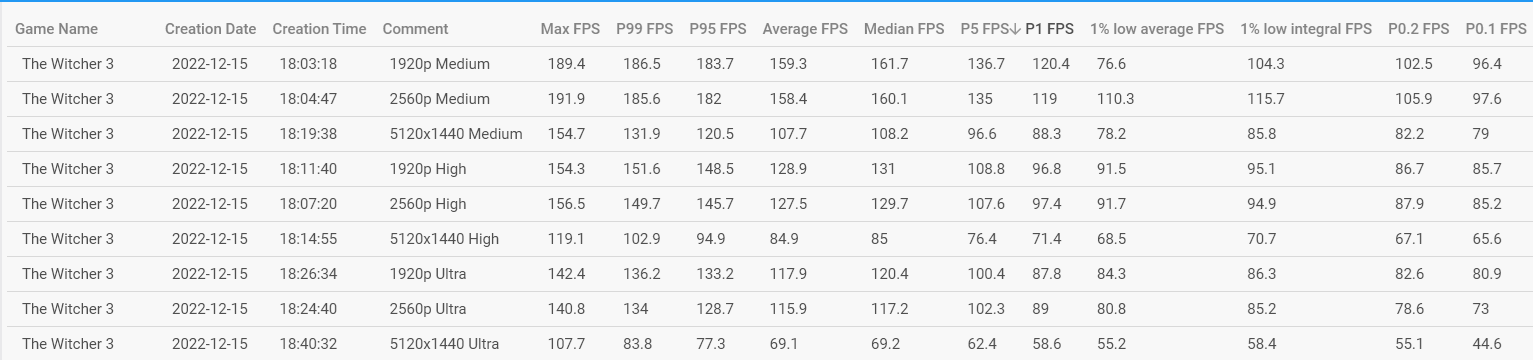The width and height of the screenshot is (1533, 360).
Task: Sort by Median FPS header
Action: click(904, 29)
